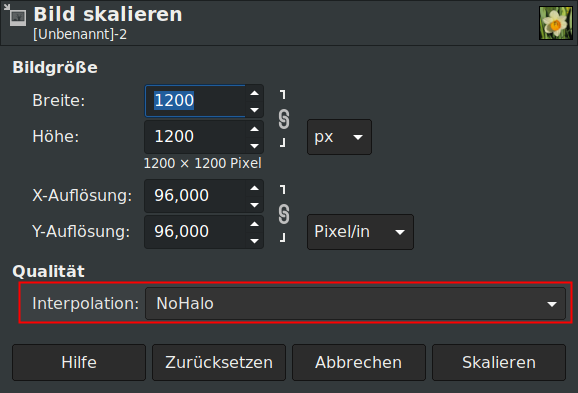Click the daffodil image thumbnail
Screen dimensions: 578x393
(556, 23)
